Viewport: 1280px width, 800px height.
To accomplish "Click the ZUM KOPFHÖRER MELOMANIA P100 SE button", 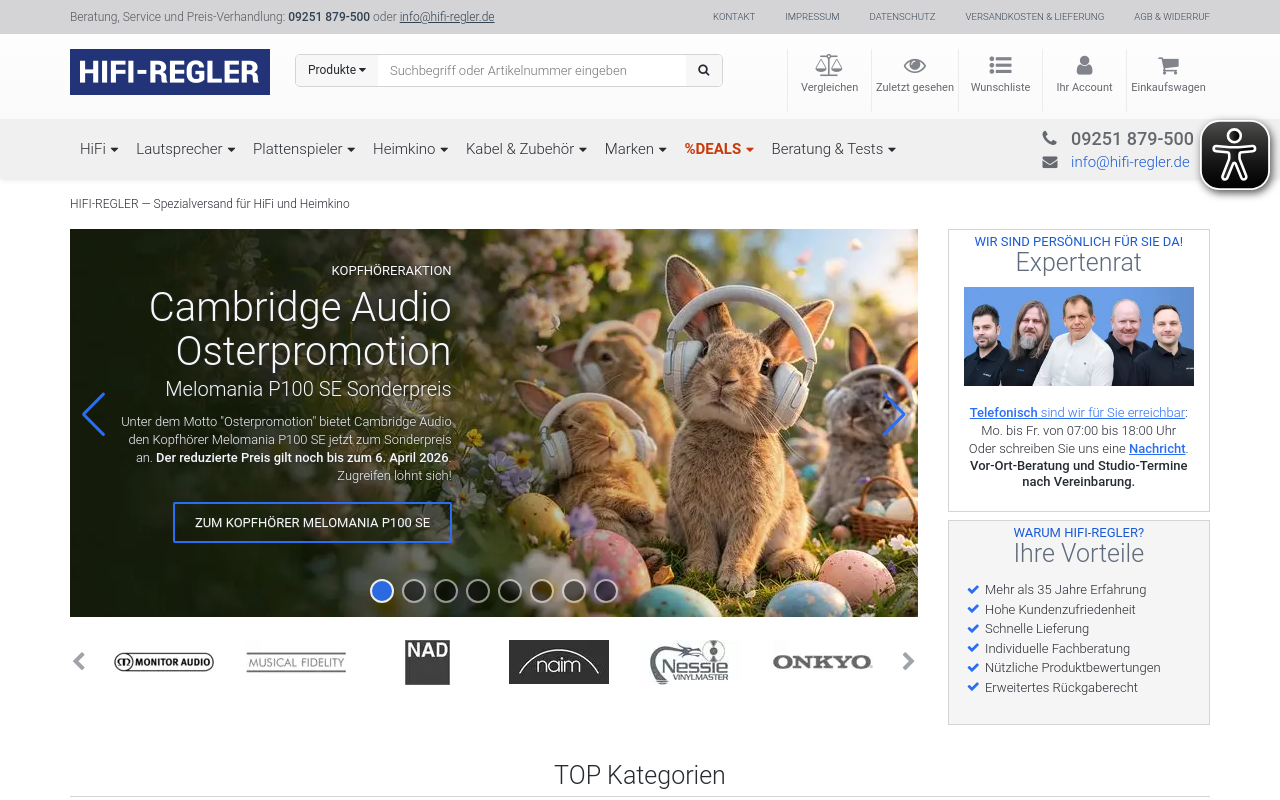I will 312,522.
